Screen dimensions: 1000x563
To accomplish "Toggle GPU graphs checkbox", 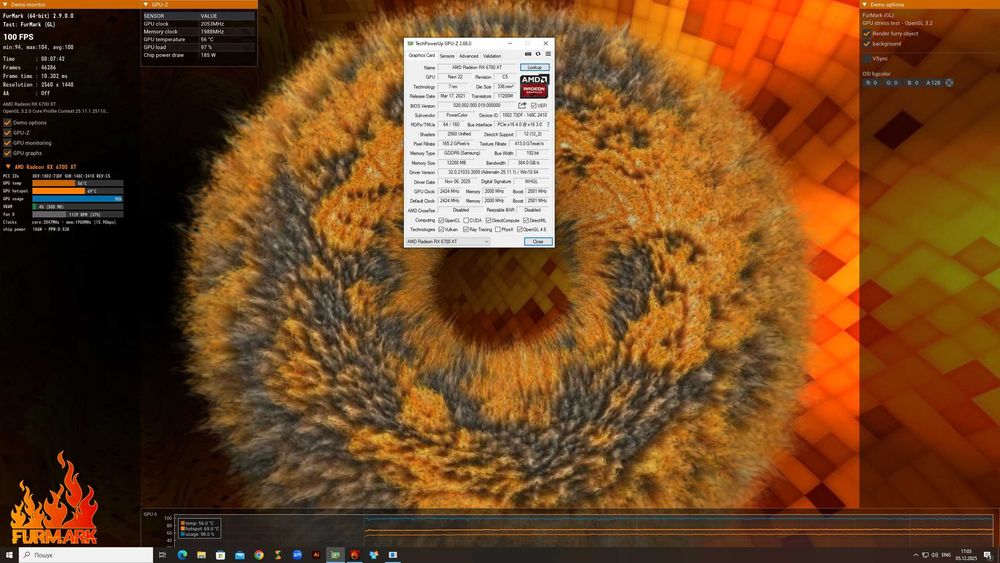I will (8, 153).
